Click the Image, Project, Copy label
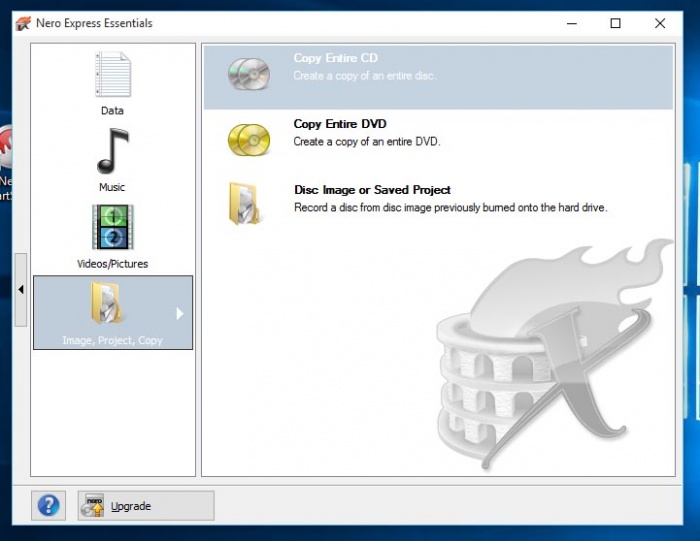This screenshot has width=700, height=541. pos(112,340)
